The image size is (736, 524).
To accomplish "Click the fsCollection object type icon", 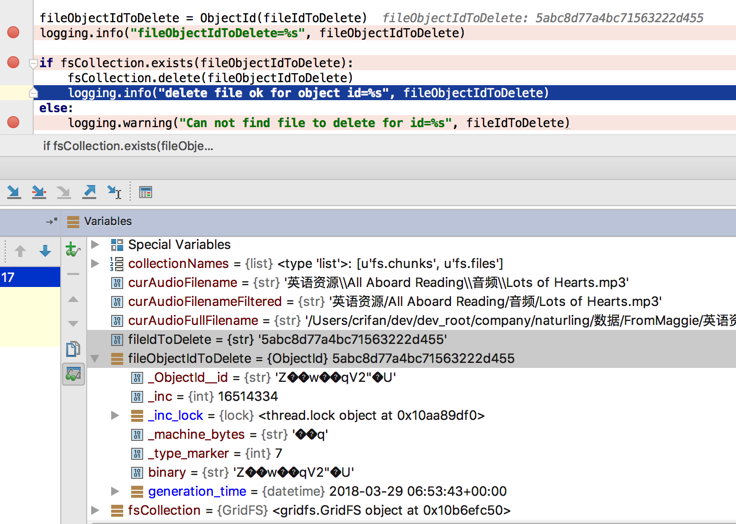I will coord(117,510).
